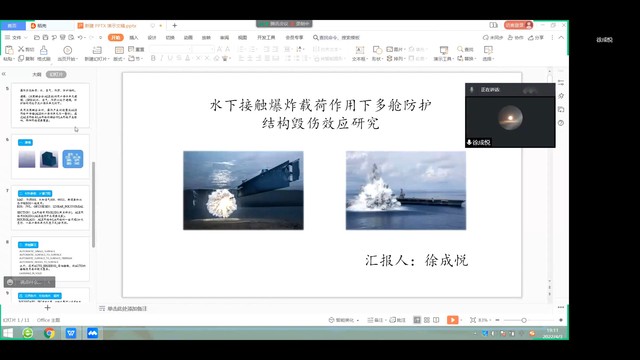Open the reading view book icon
Image resolution: width=640 pixels, height=360 pixels.
tap(436, 320)
